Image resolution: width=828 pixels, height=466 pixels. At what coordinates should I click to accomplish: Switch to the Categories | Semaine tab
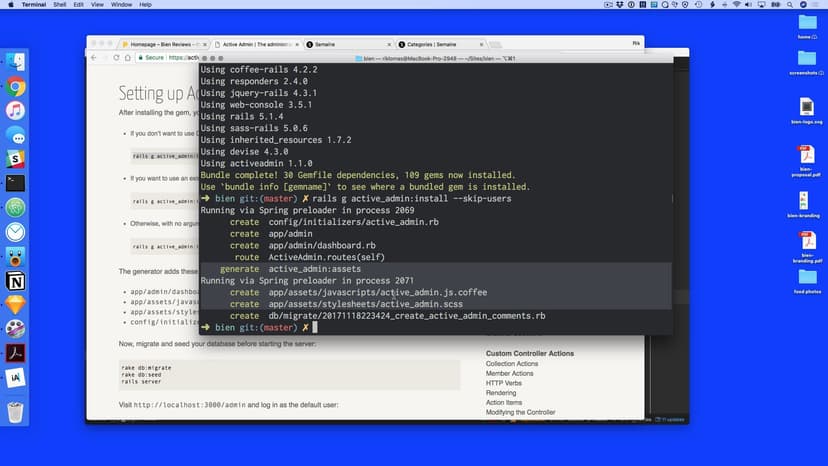tap(435, 45)
